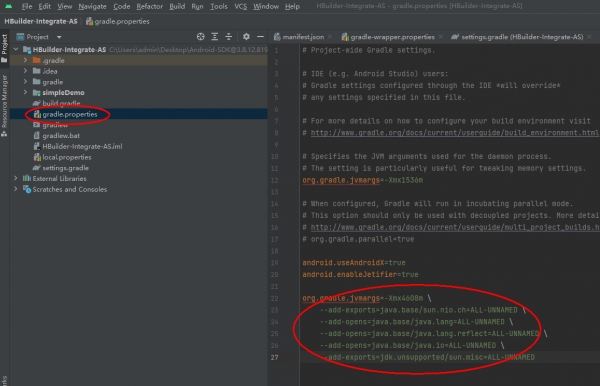Expand External Libraries node

16,178
